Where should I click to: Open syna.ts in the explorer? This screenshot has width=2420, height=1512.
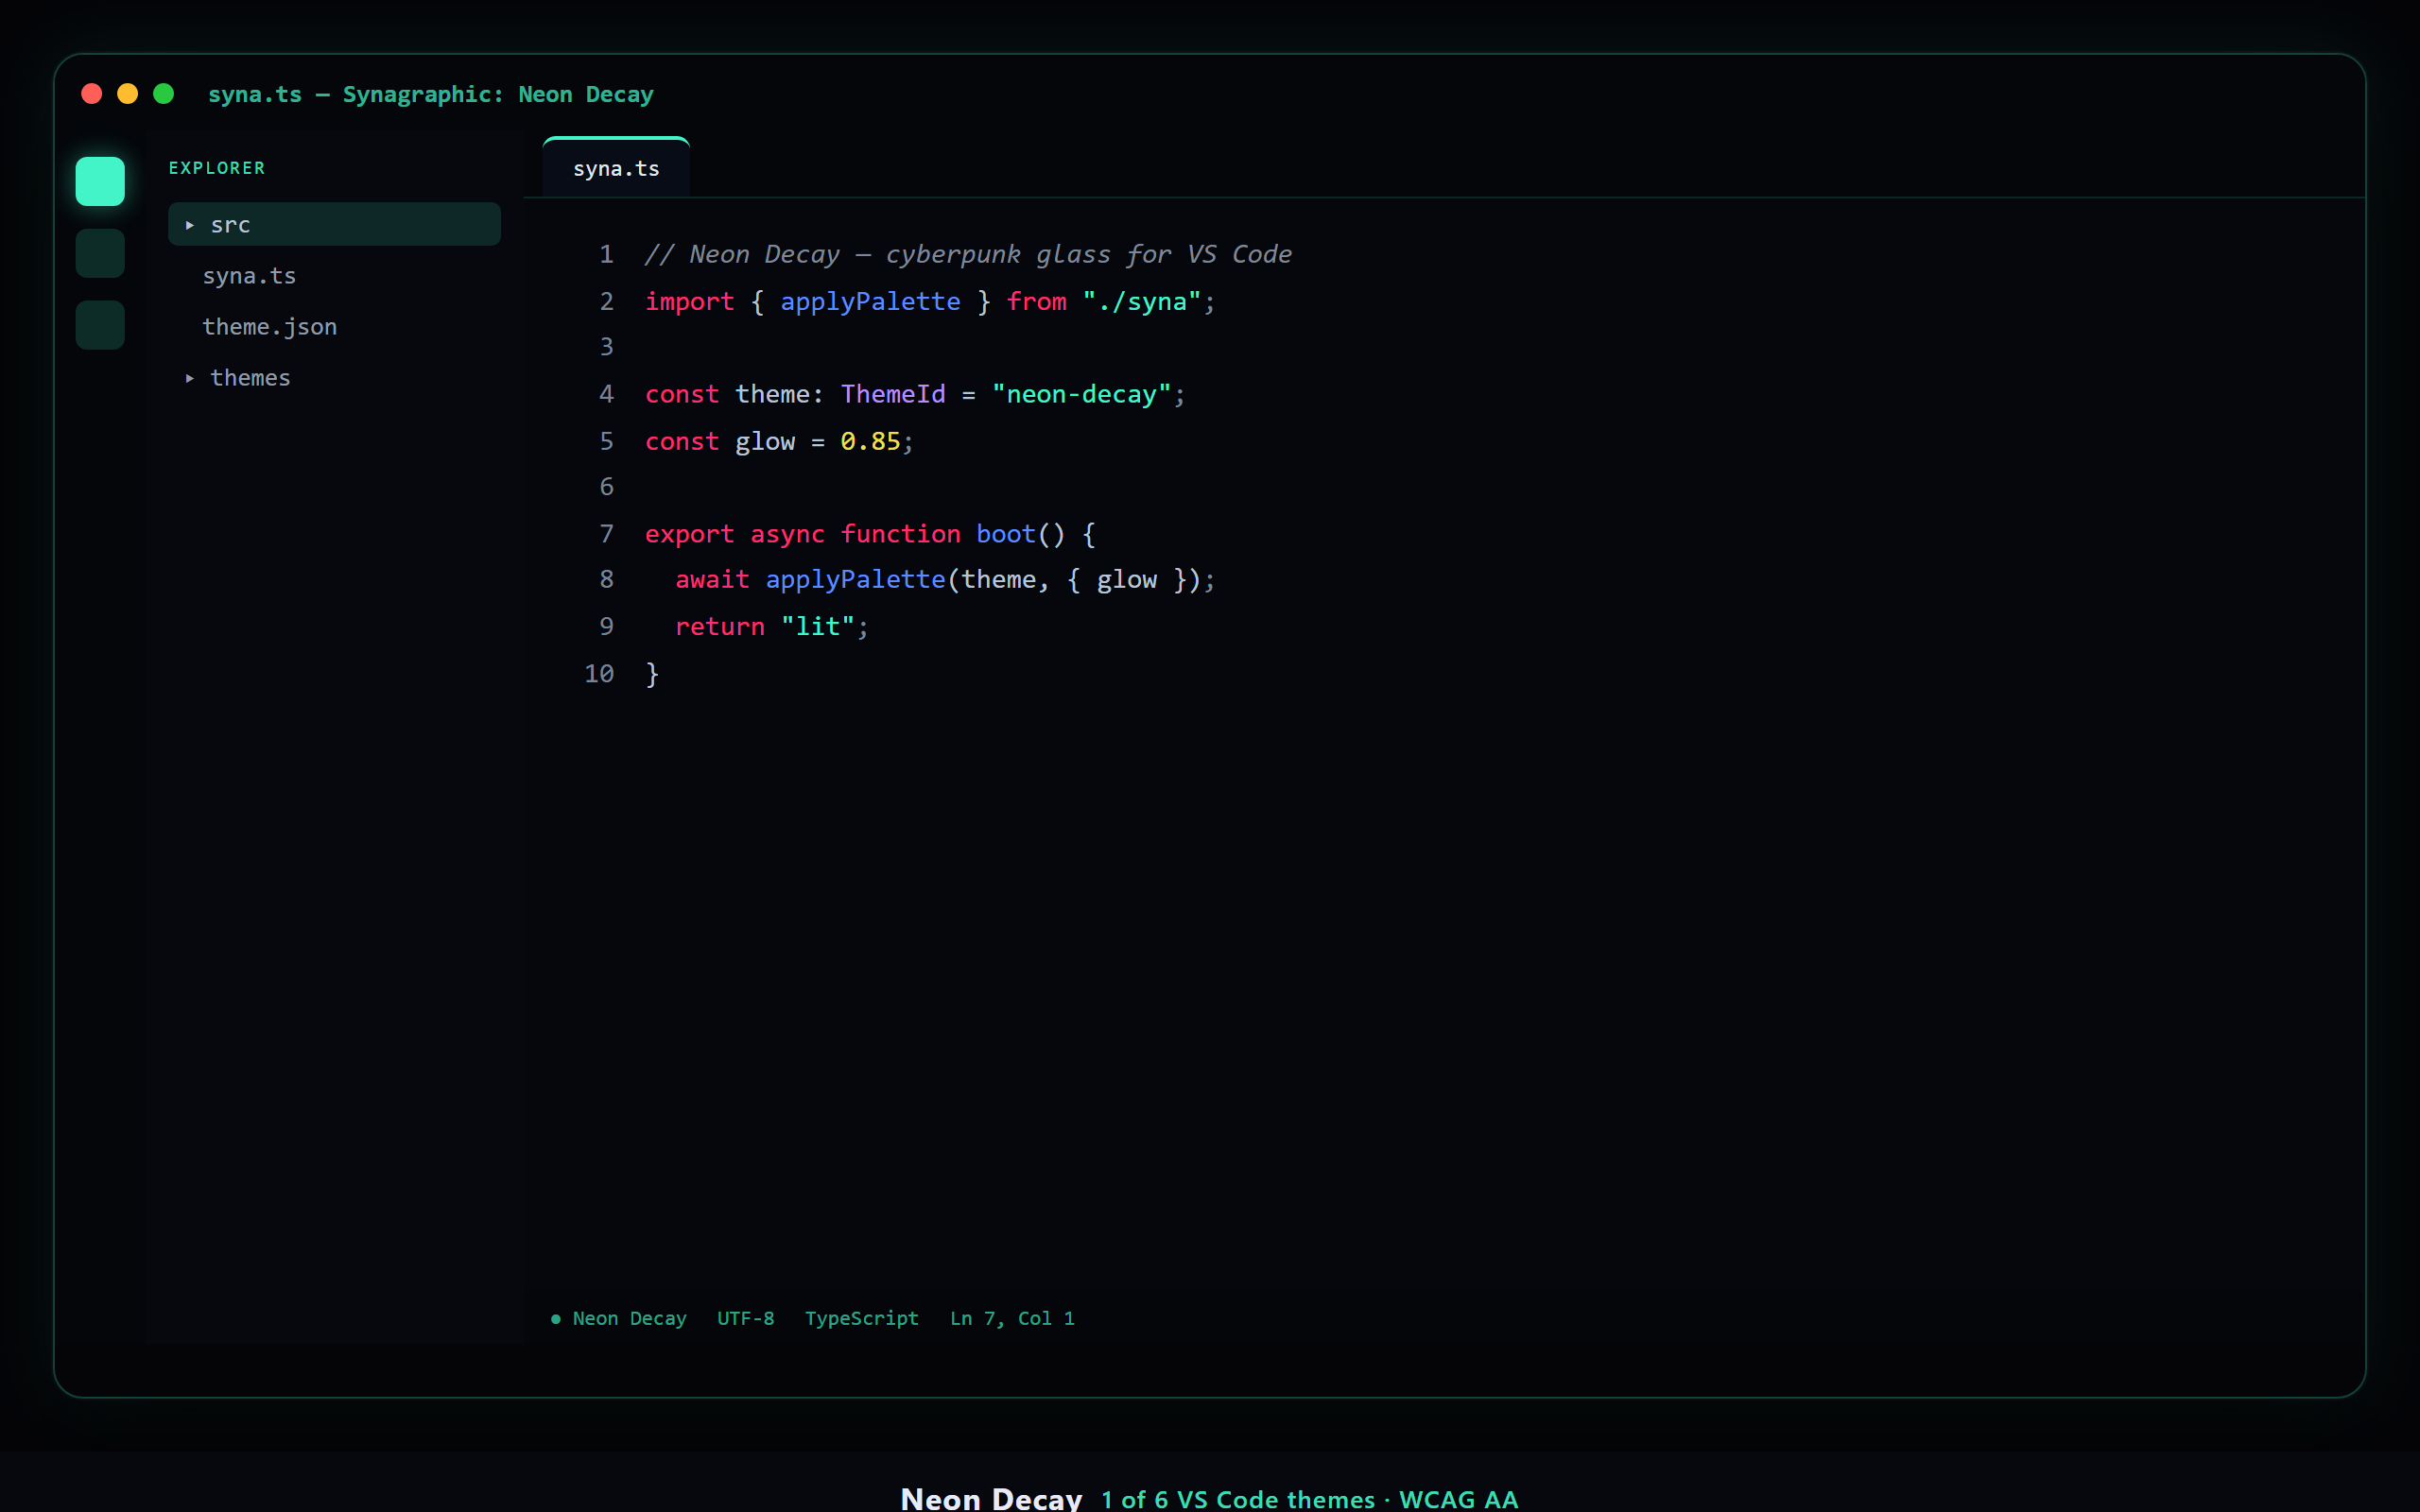pos(249,276)
